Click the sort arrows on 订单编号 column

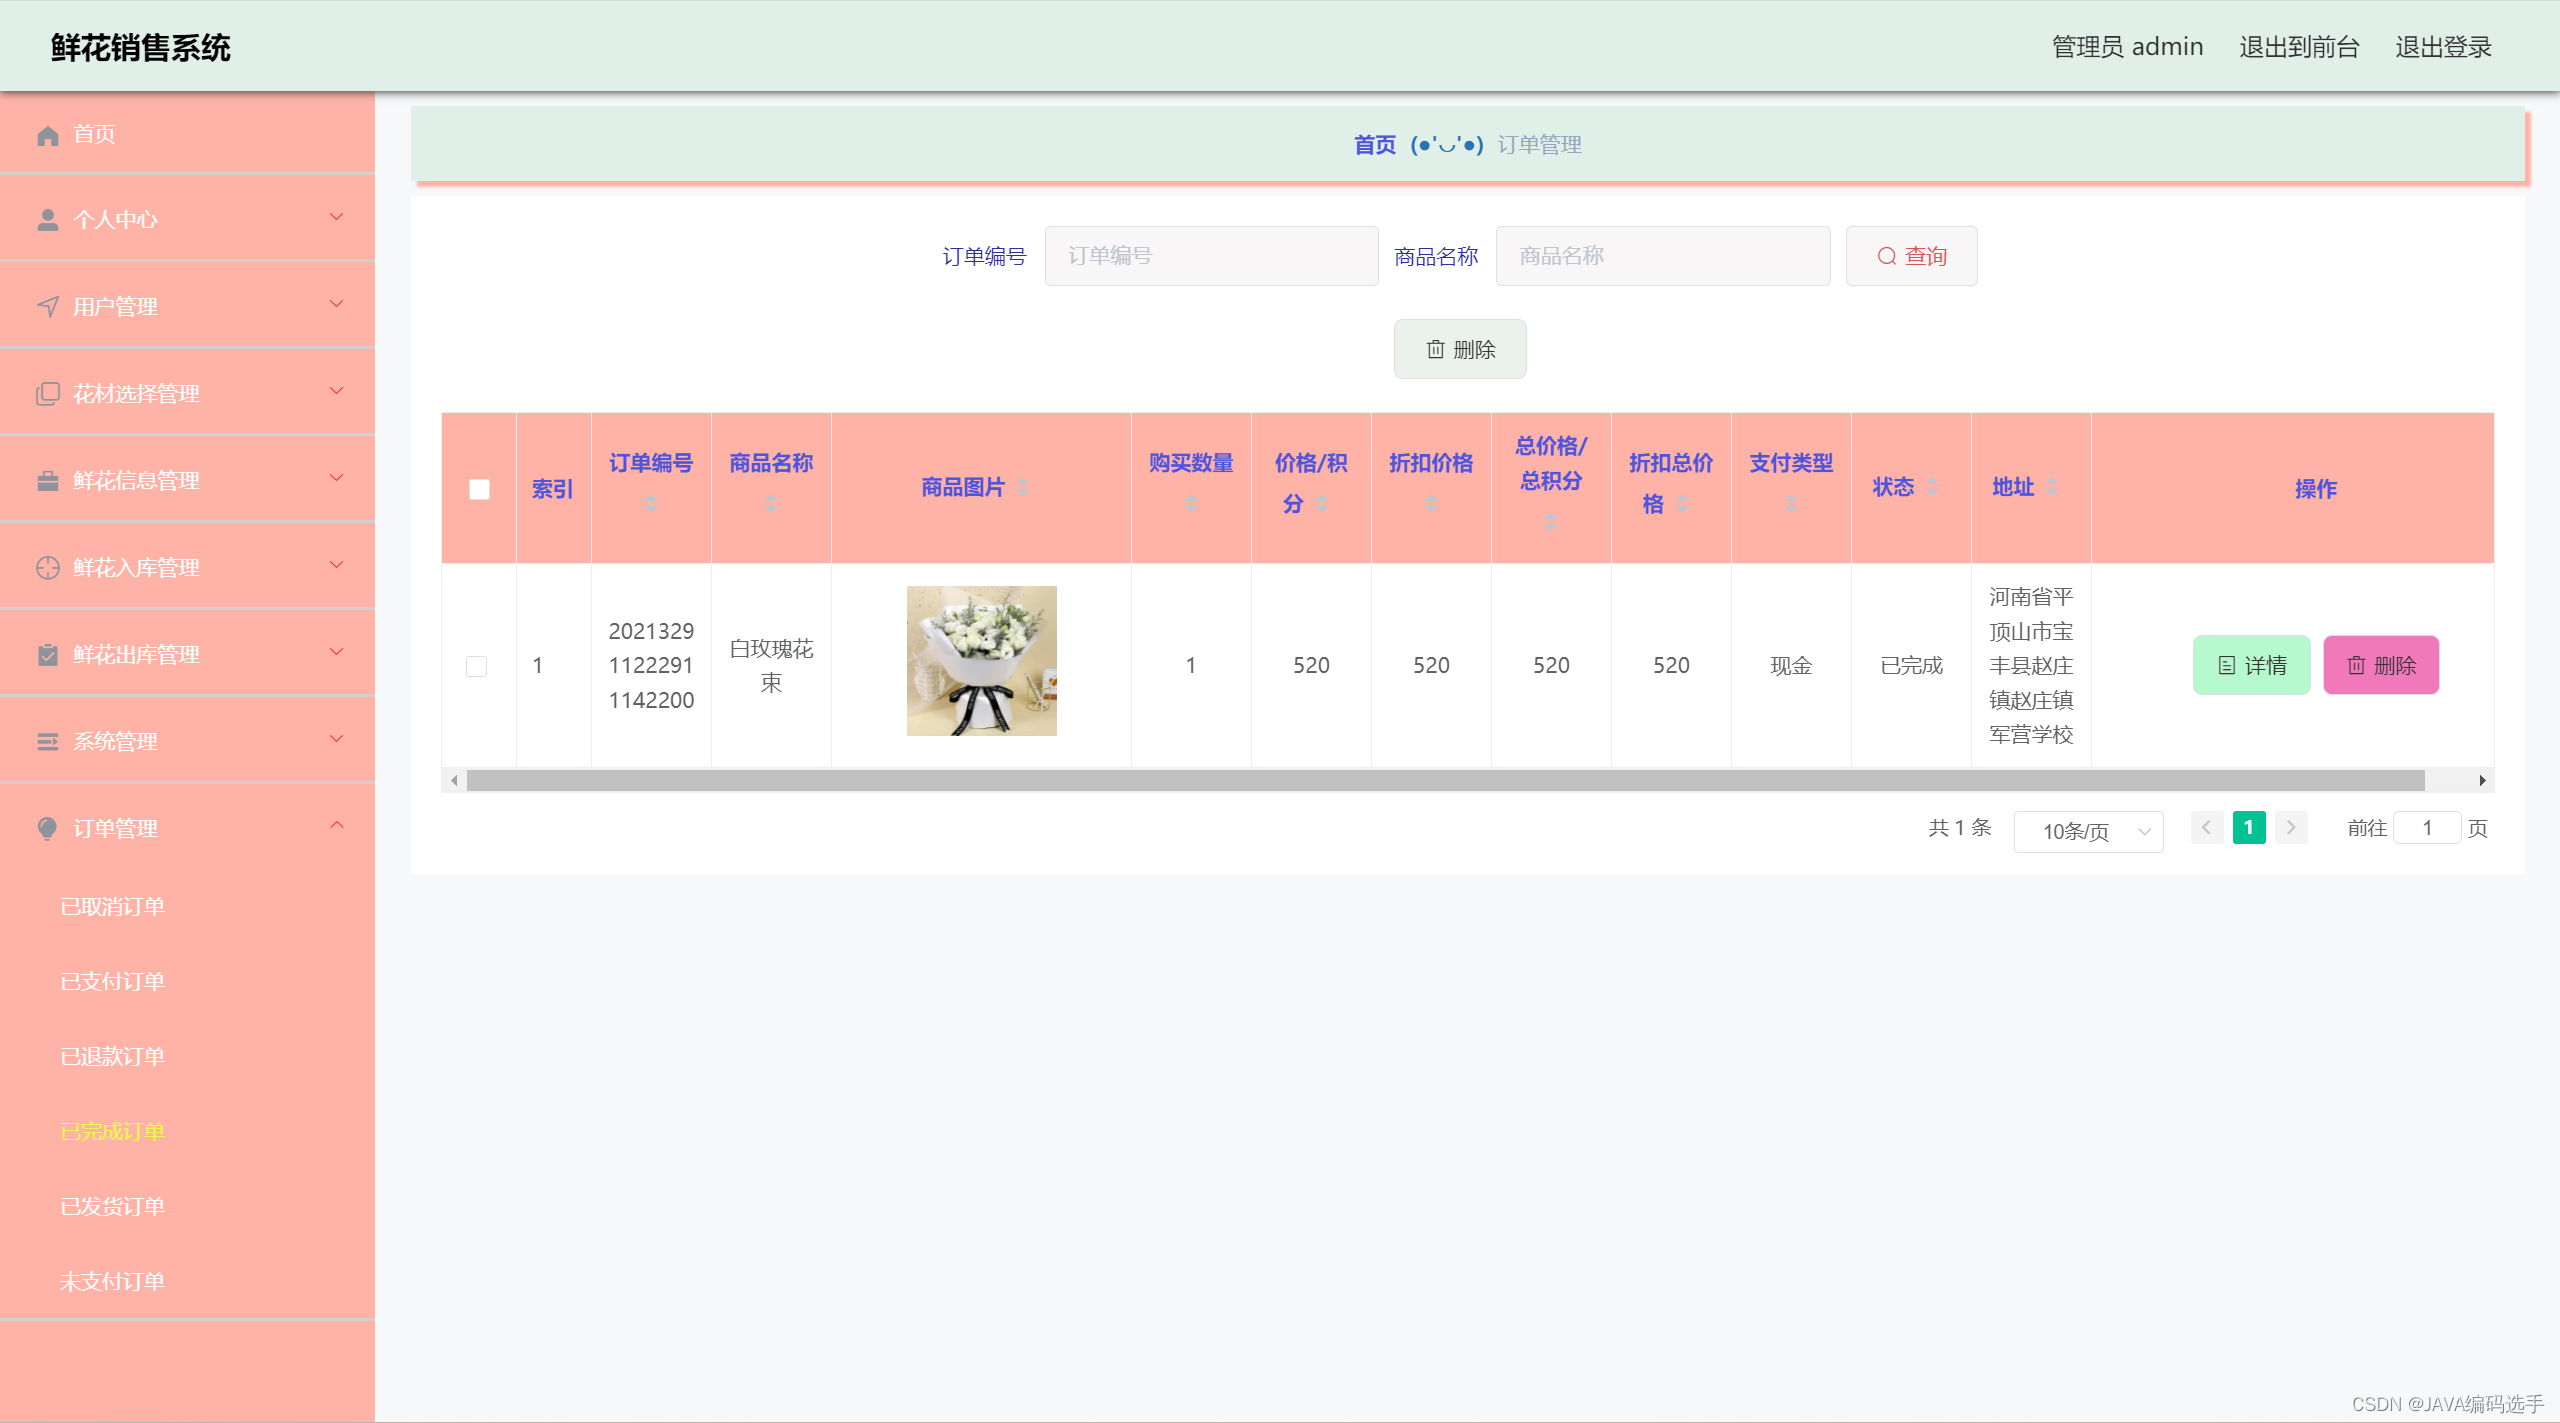[651, 504]
